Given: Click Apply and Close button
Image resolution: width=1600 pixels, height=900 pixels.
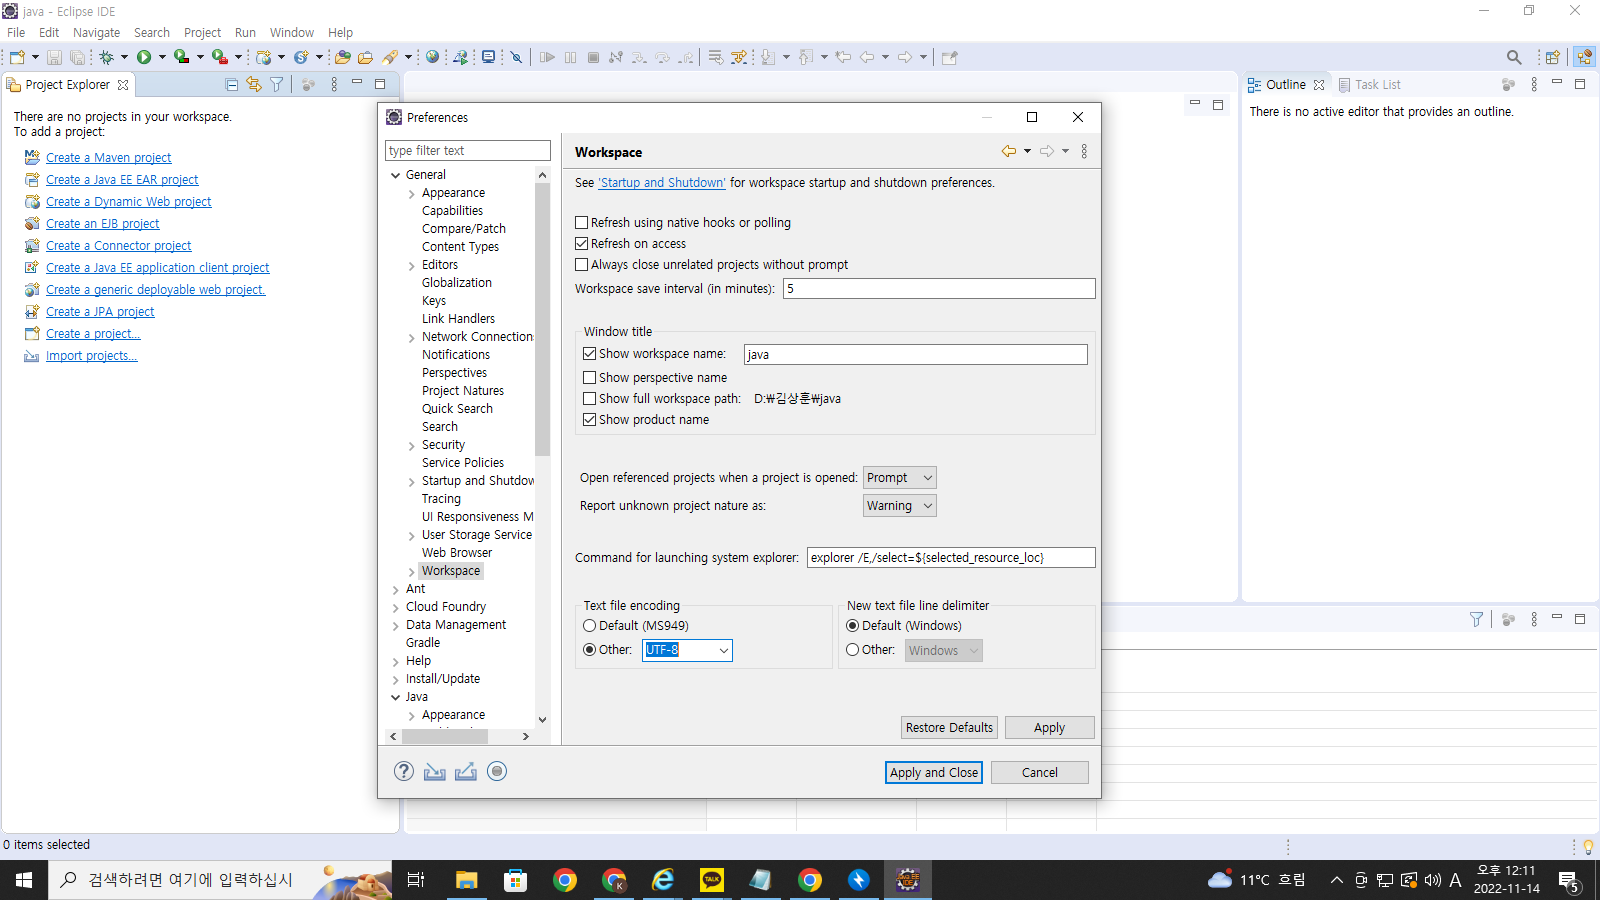Looking at the screenshot, I should [x=934, y=772].
